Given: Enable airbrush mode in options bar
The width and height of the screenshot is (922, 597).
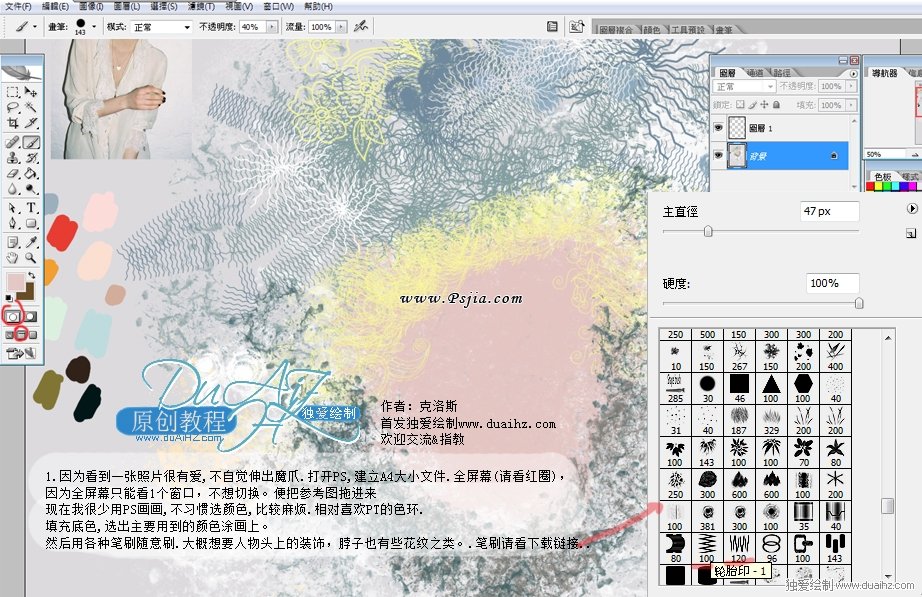Looking at the screenshot, I should 360,27.
